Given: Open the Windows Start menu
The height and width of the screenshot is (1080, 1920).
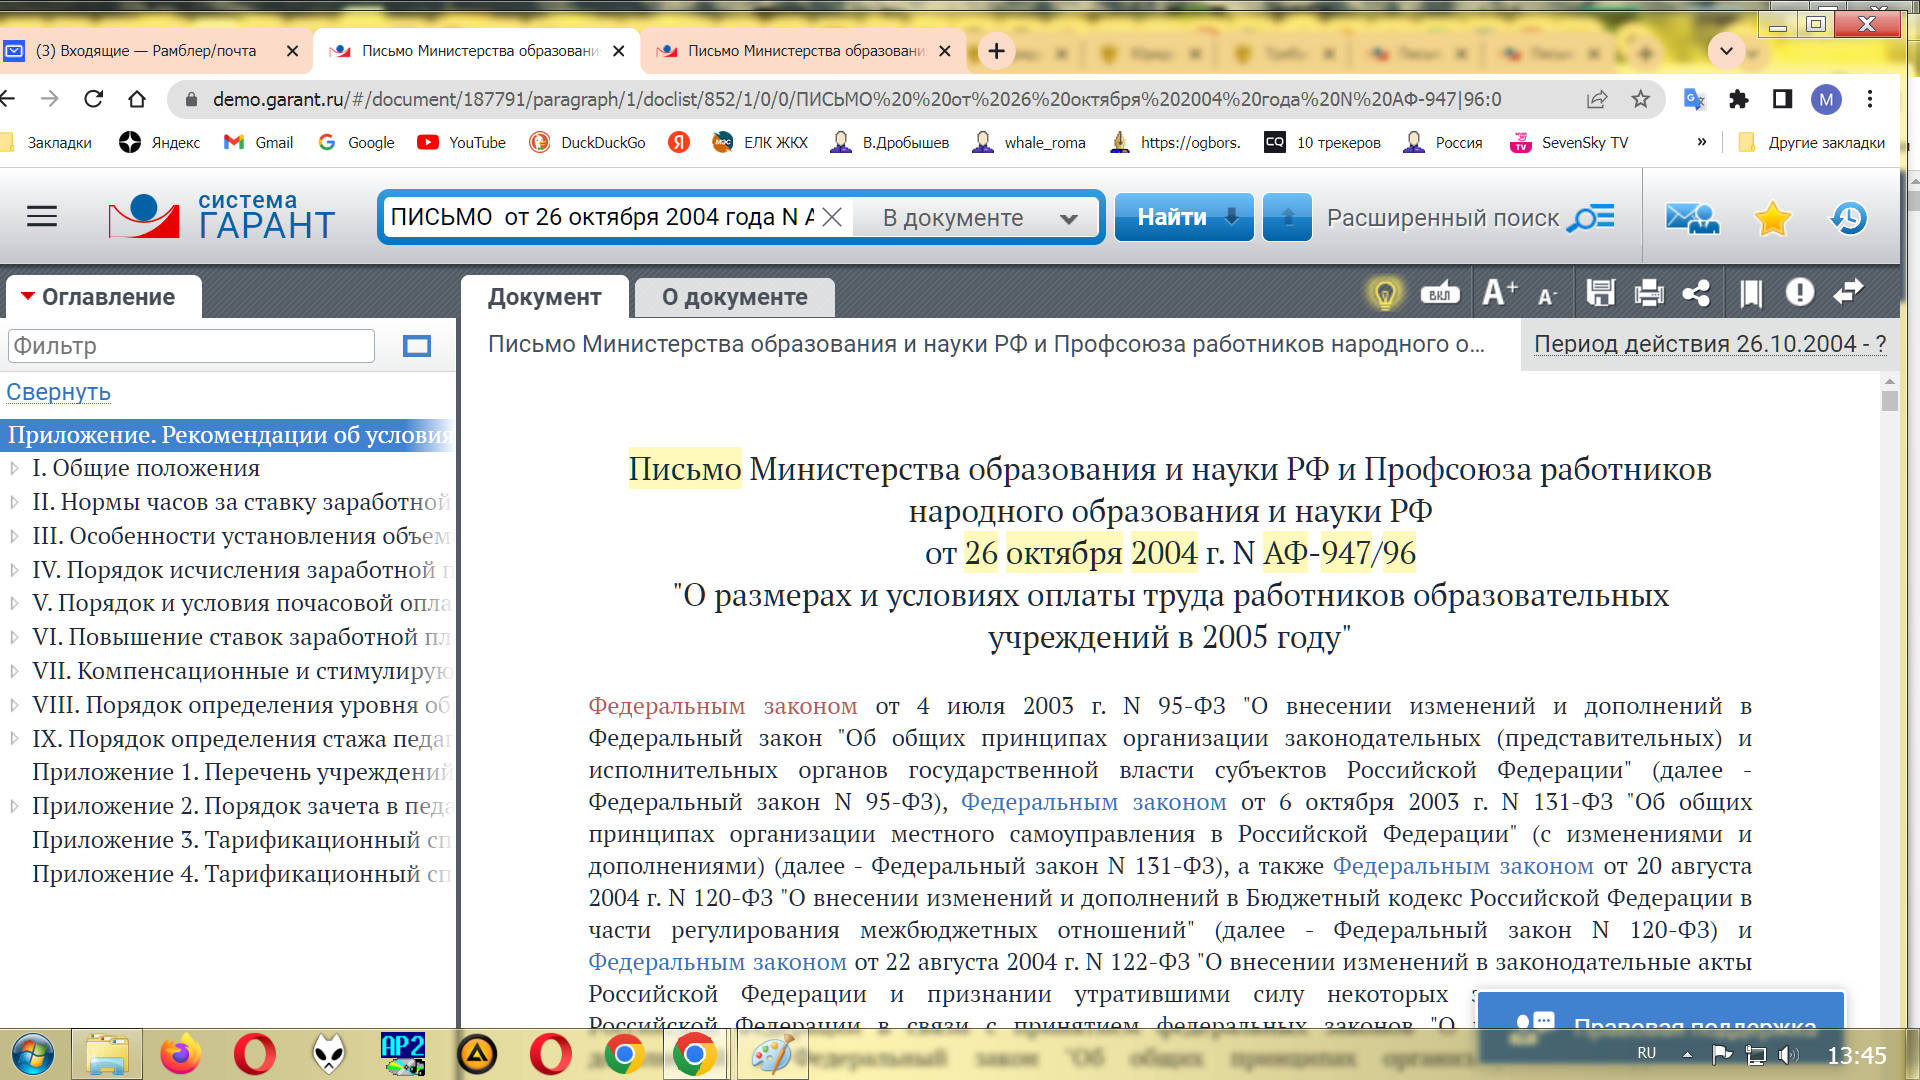Looking at the screenshot, I should [33, 1054].
